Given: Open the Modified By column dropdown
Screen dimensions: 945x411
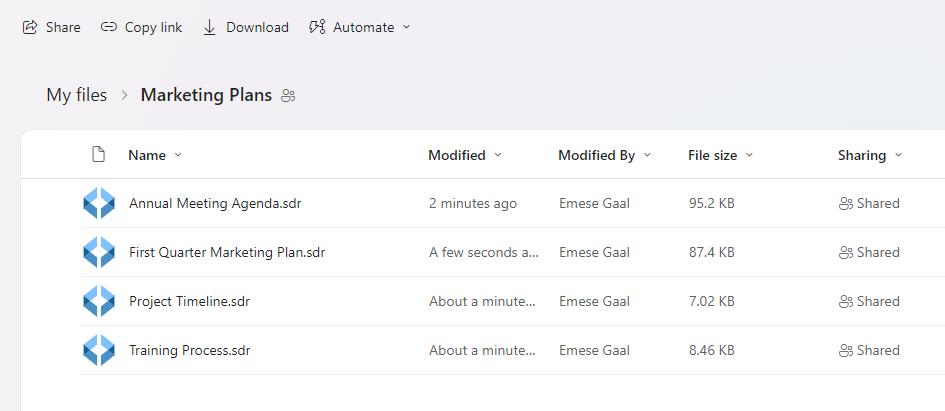Looking at the screenshot, I should (x=647, y=155).
